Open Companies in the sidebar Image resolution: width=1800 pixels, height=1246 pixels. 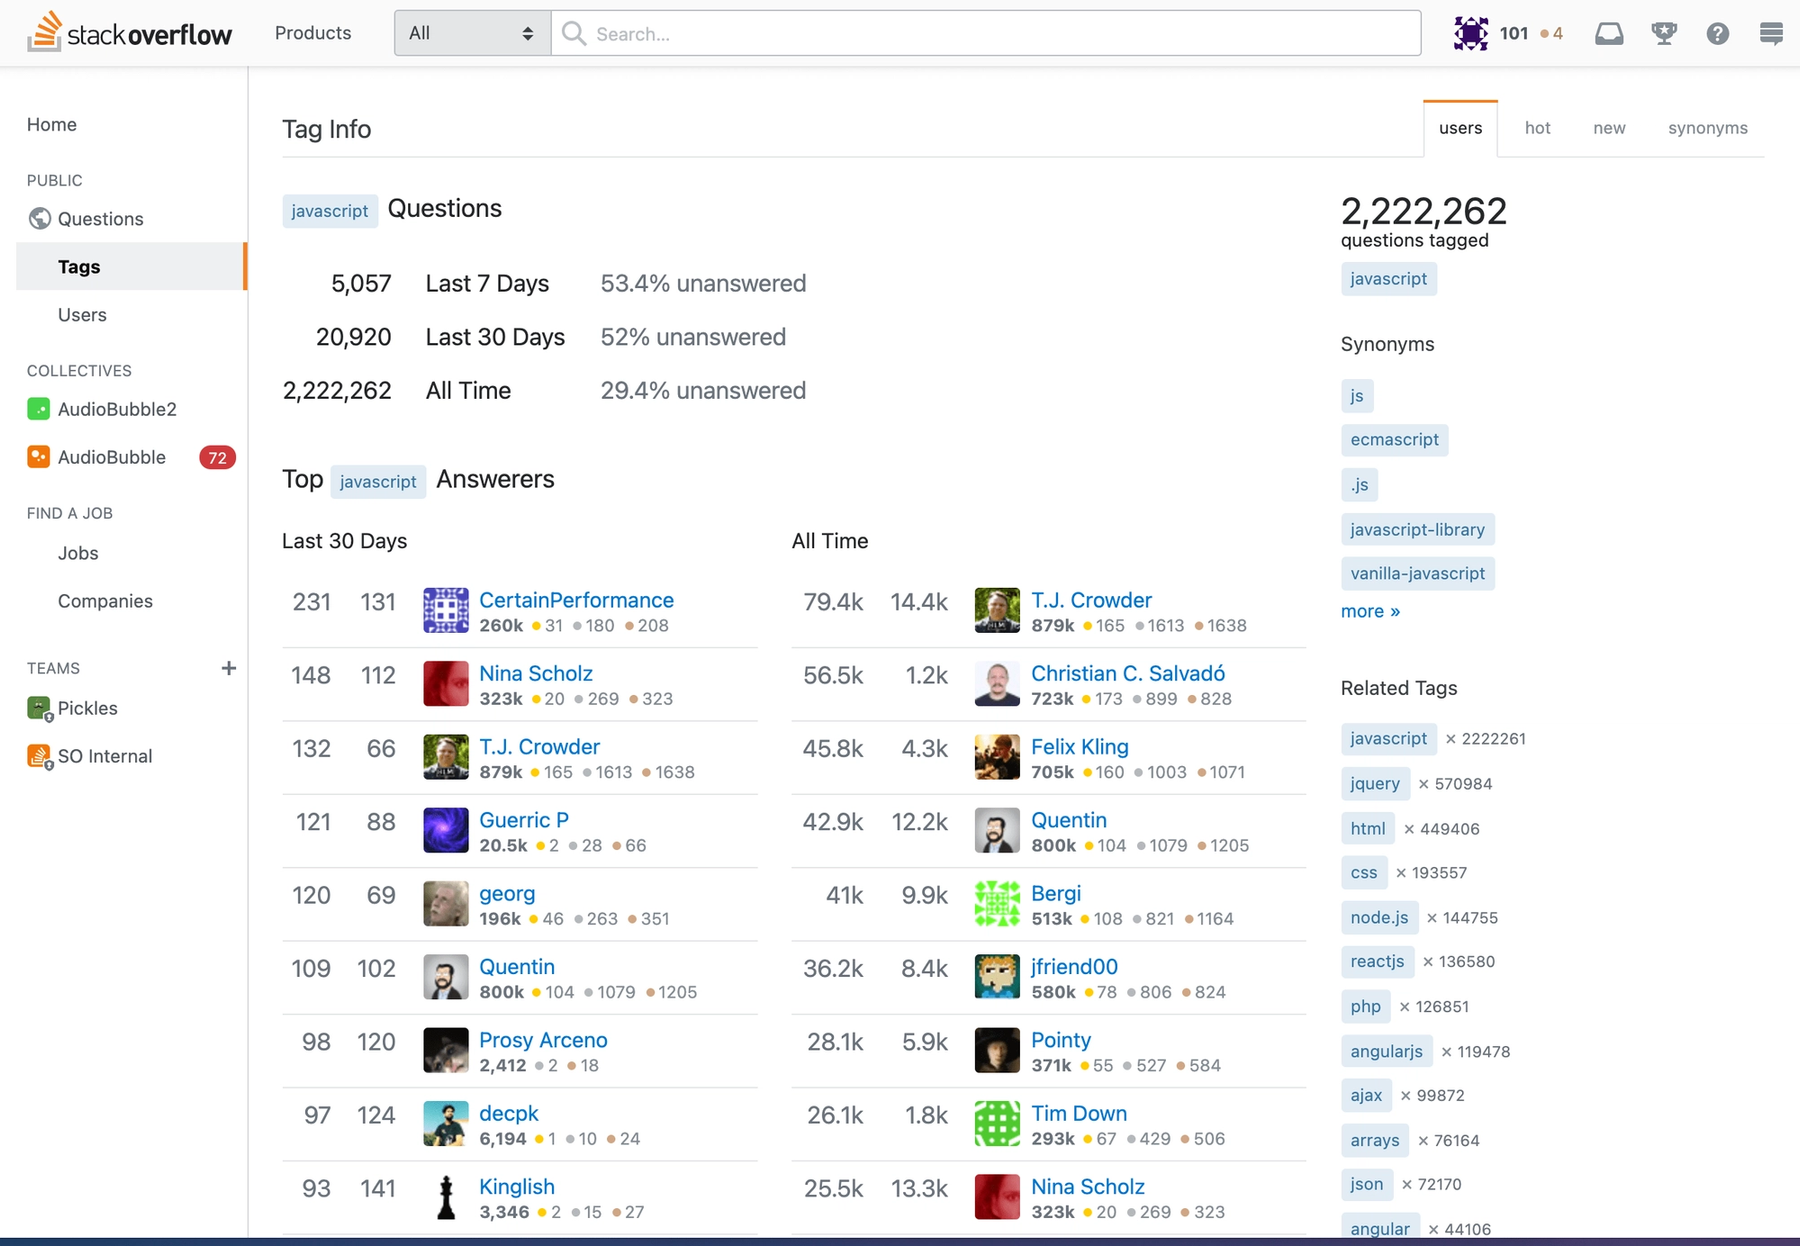point(105,601)
